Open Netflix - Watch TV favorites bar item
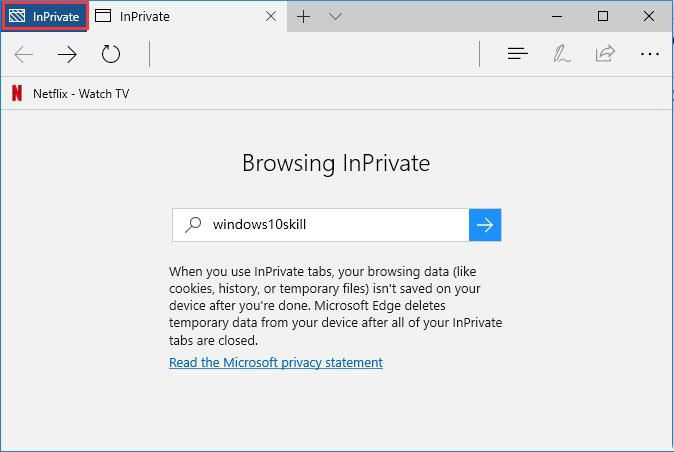674x452 pixels. pyautogui.click(x=70, y=93)
